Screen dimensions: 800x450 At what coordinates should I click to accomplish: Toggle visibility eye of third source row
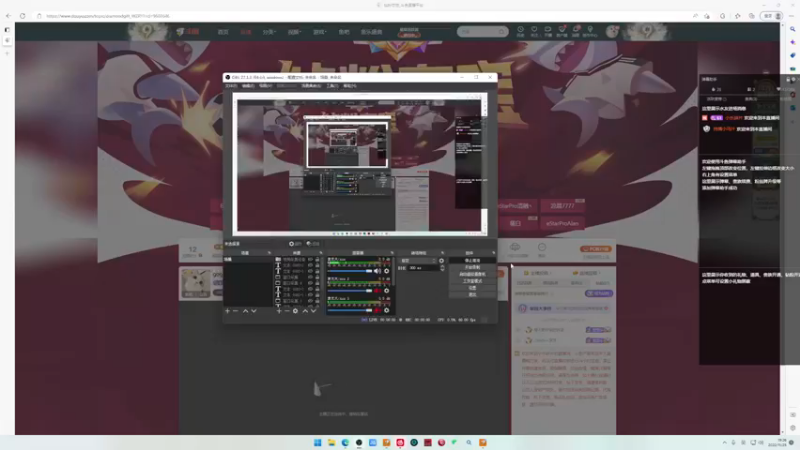pos(310,271)
